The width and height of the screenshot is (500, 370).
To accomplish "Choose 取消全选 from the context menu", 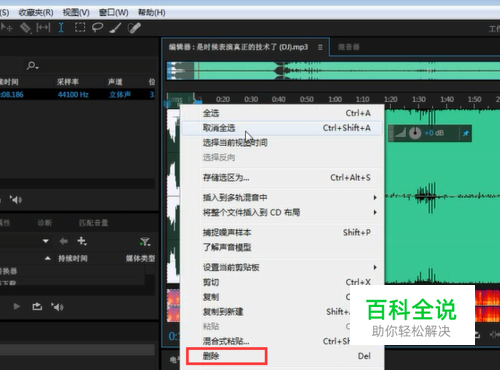I will 282,128.
